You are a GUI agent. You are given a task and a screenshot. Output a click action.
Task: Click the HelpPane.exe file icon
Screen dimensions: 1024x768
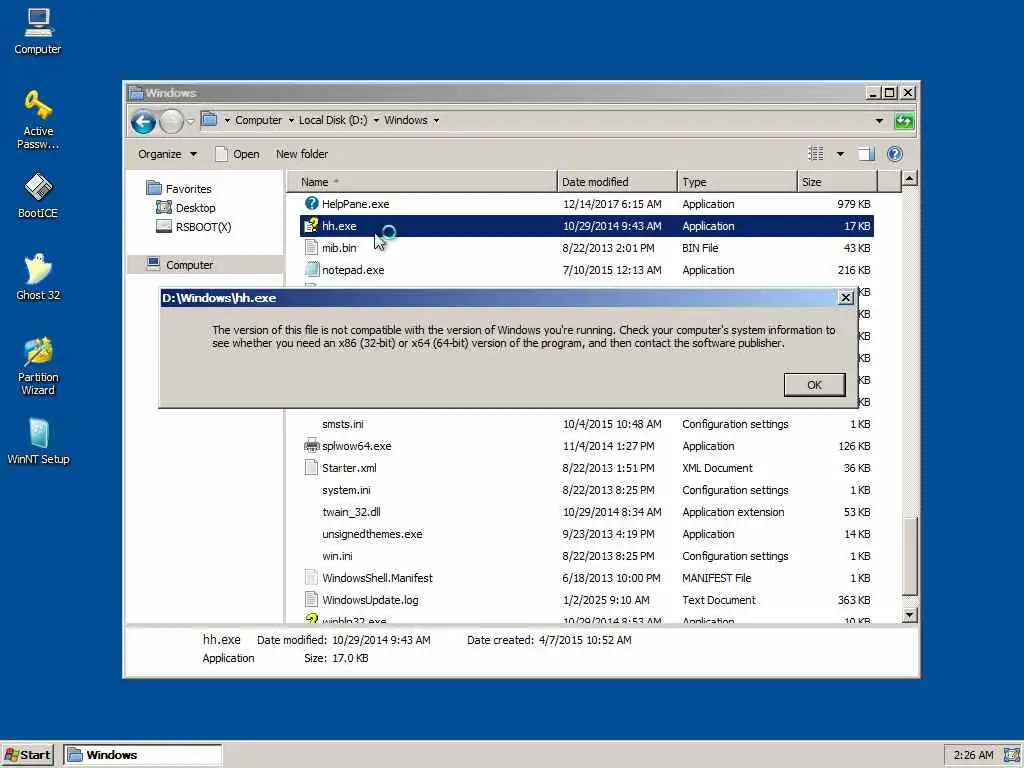click(x=312, y=204)
